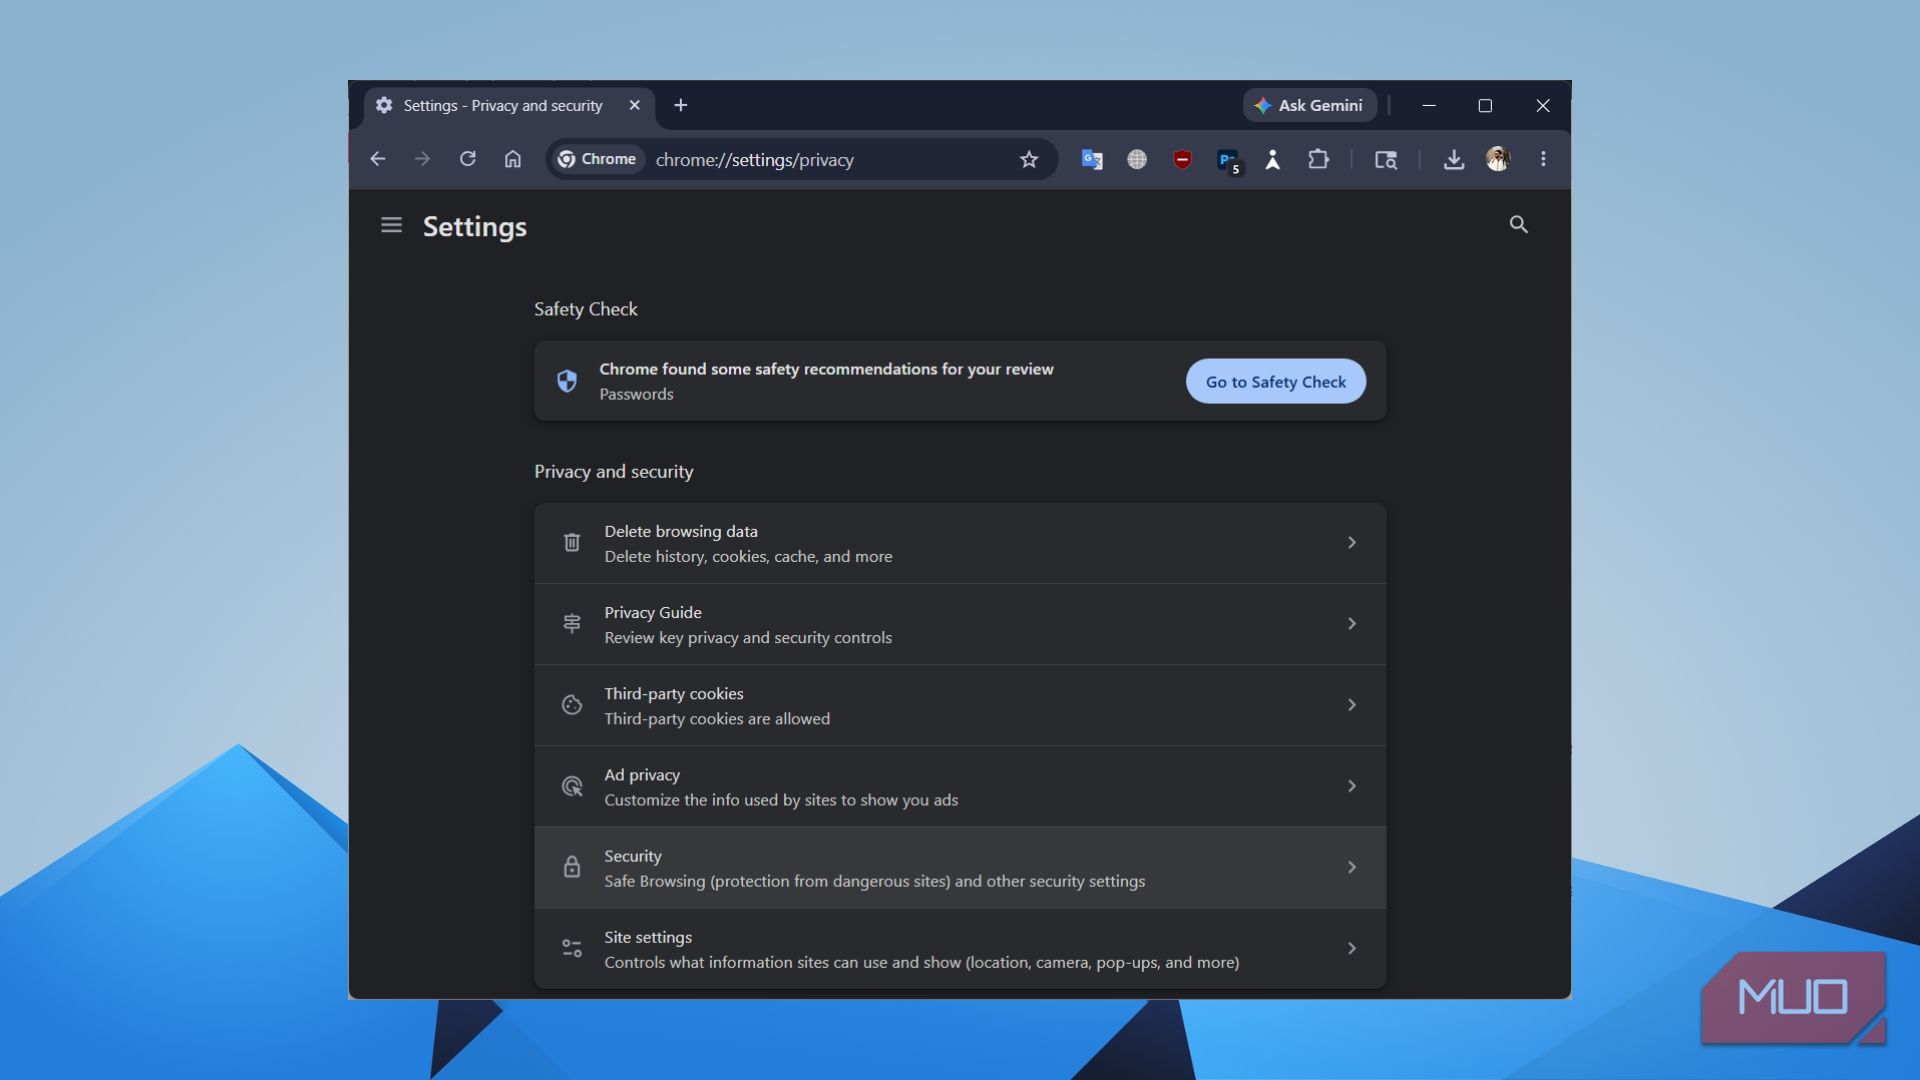Image resolution: width=1920 pixels, height=1080 pixels.
Task: Open the Security row
Action: 960,868
